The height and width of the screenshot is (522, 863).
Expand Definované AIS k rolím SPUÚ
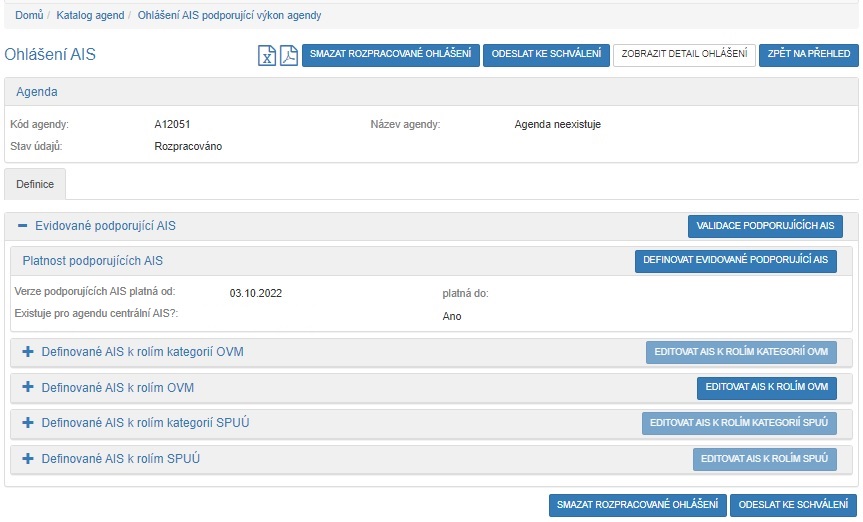28,459
